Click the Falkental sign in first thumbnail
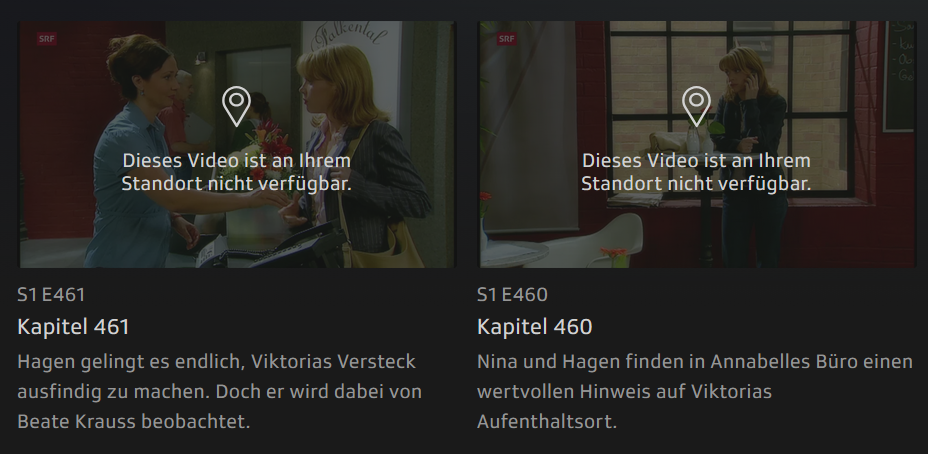 pyautogui.click(x=350, y=37)
